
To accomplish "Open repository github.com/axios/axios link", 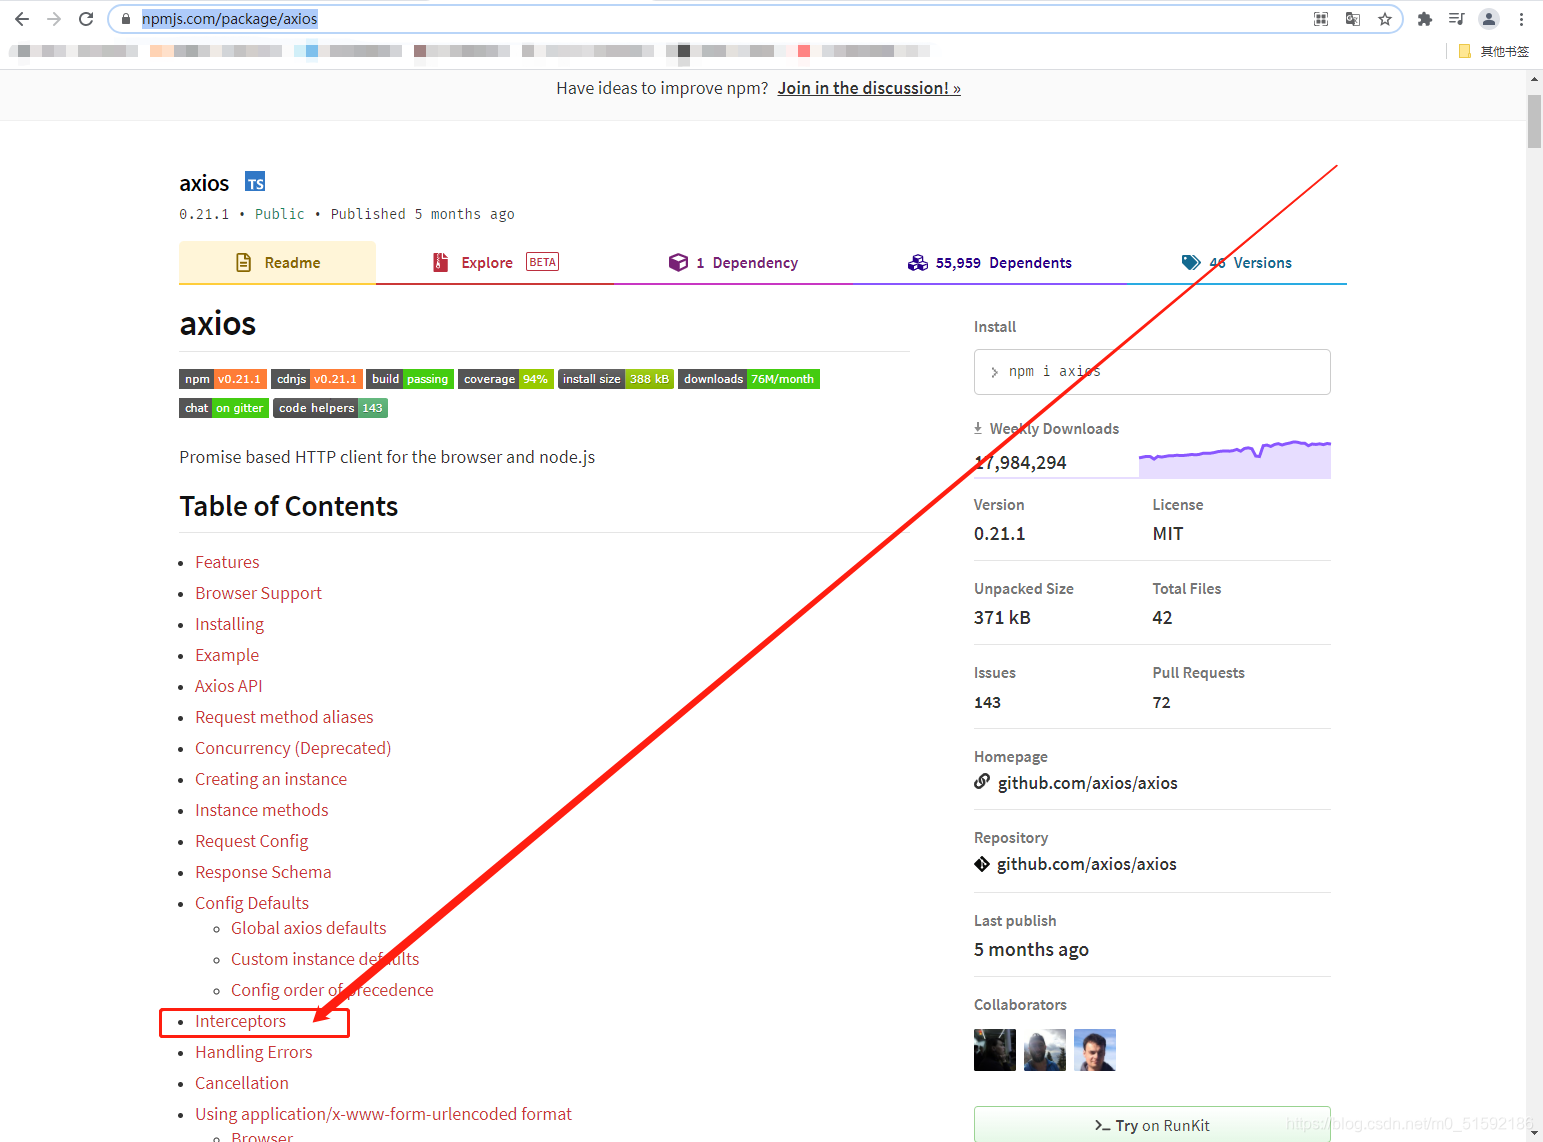I will 1086,864.
